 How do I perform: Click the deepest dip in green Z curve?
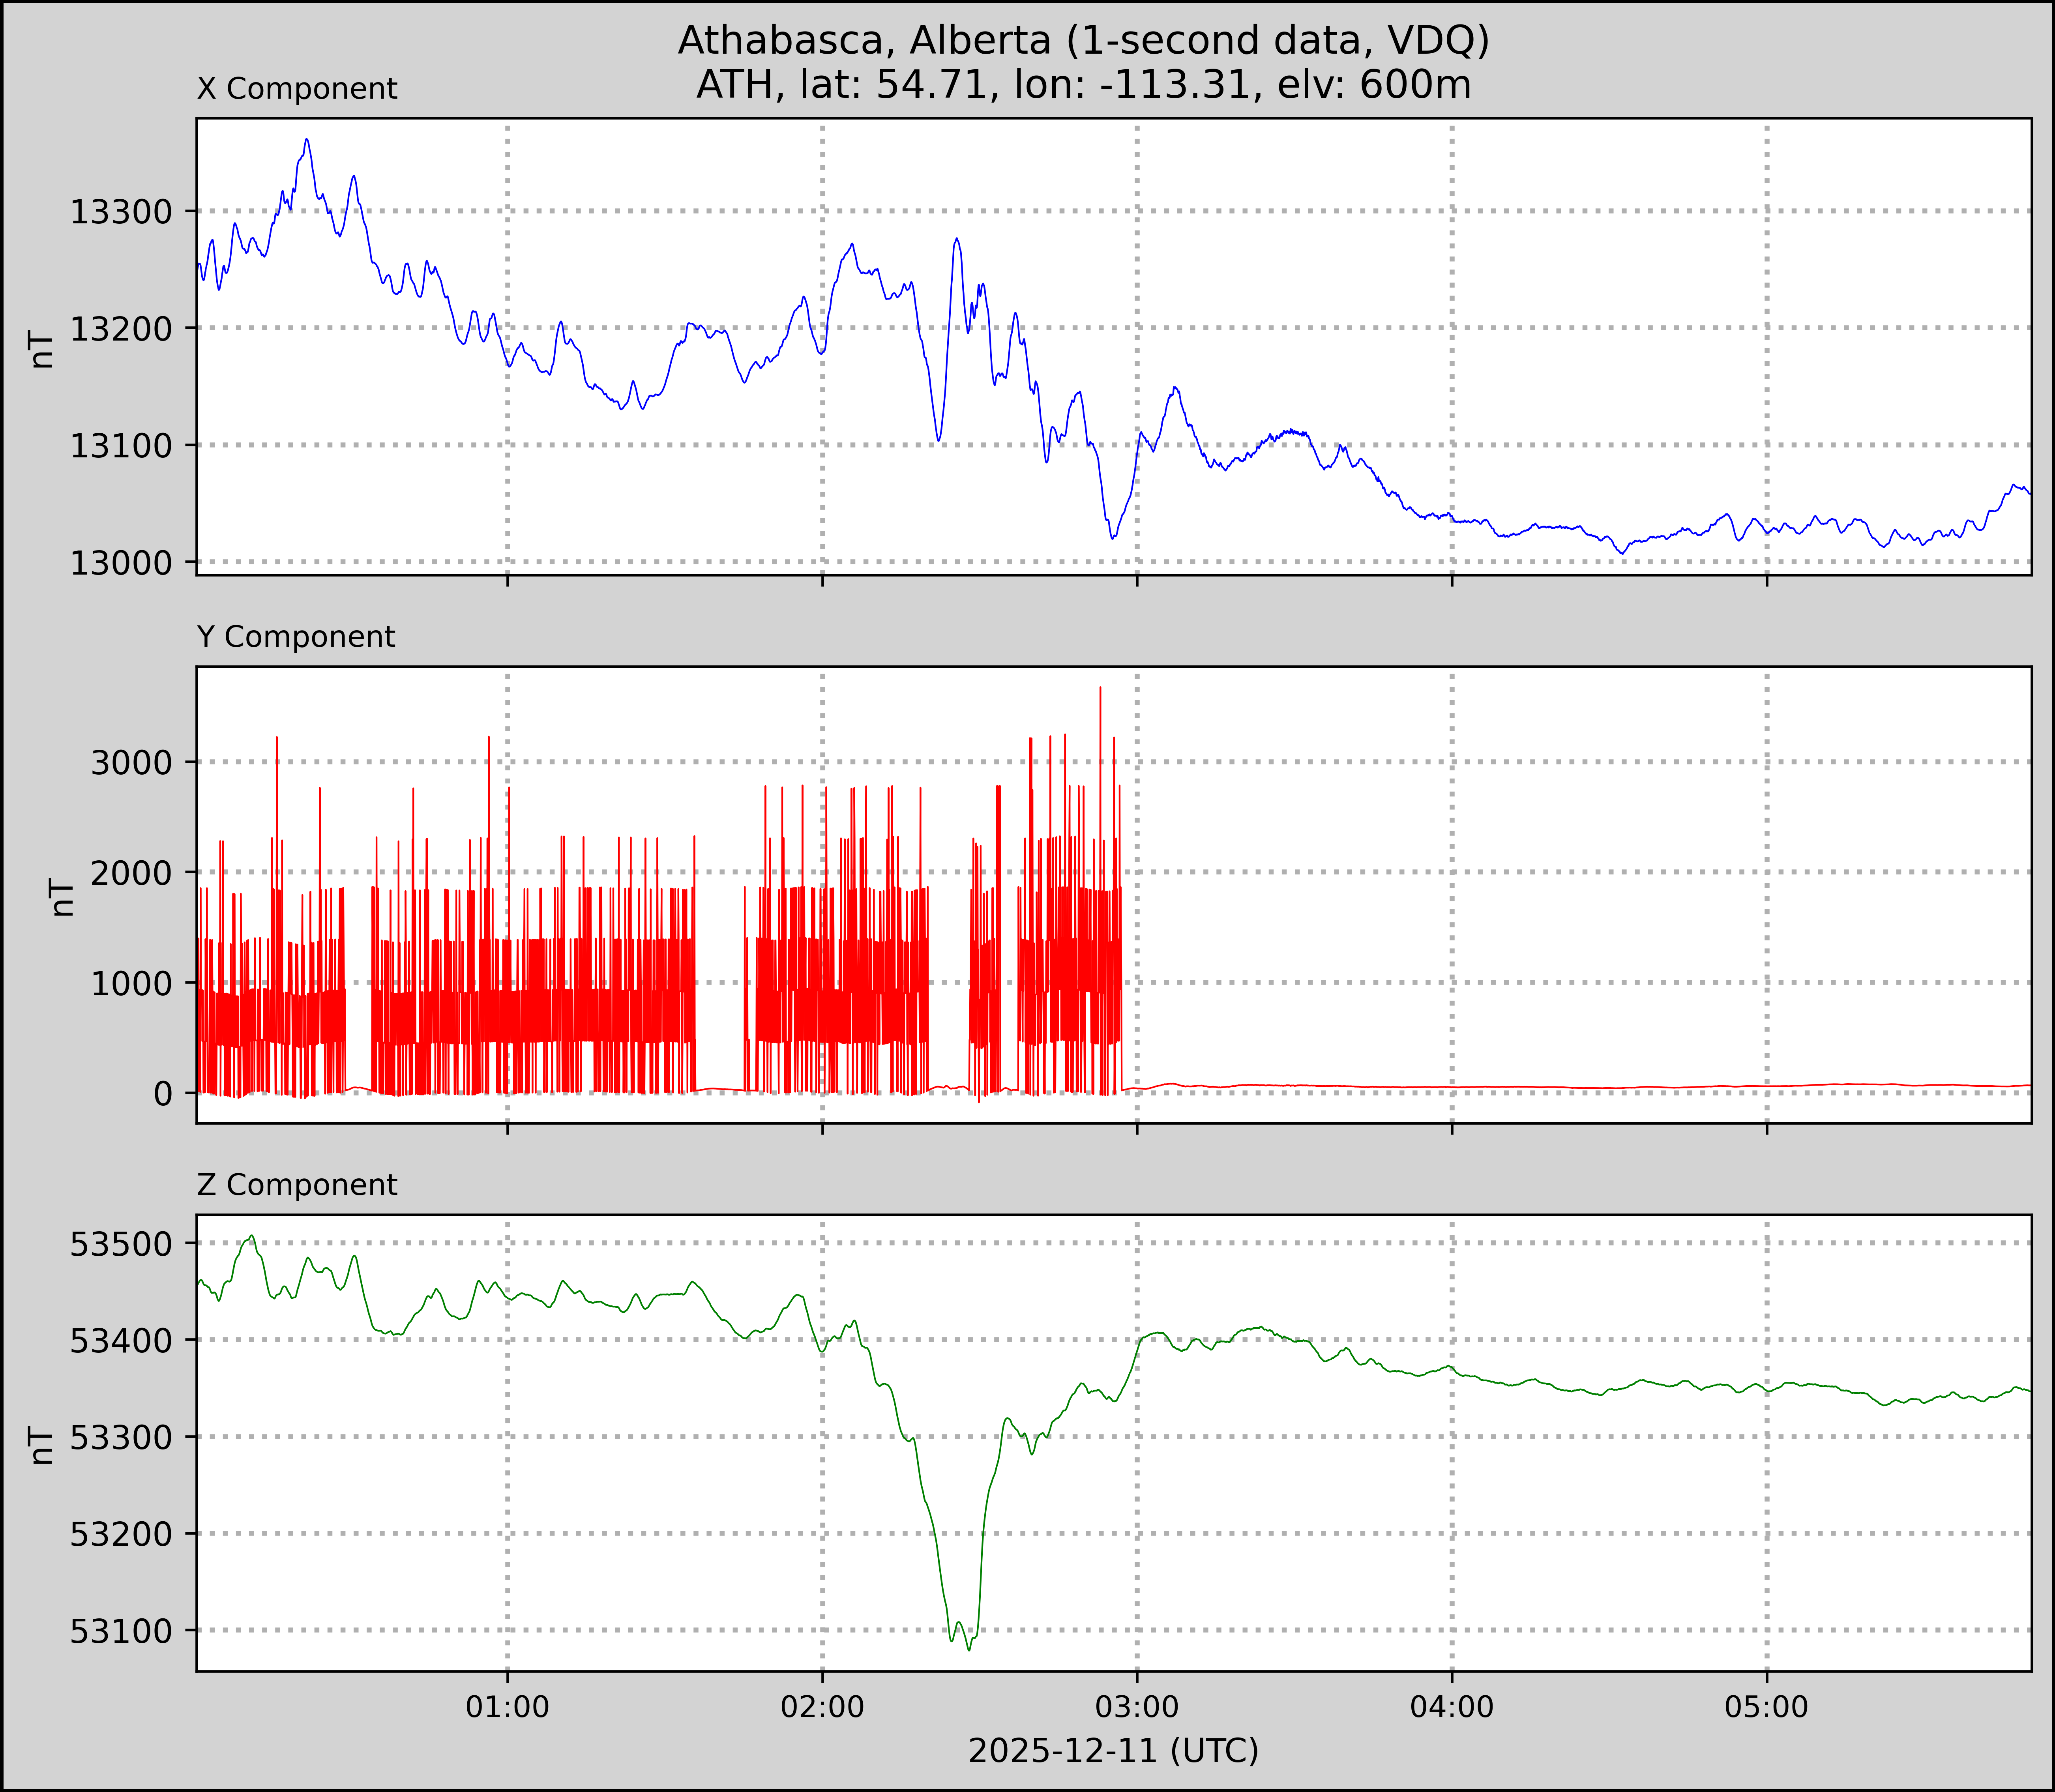(969, 1649)
